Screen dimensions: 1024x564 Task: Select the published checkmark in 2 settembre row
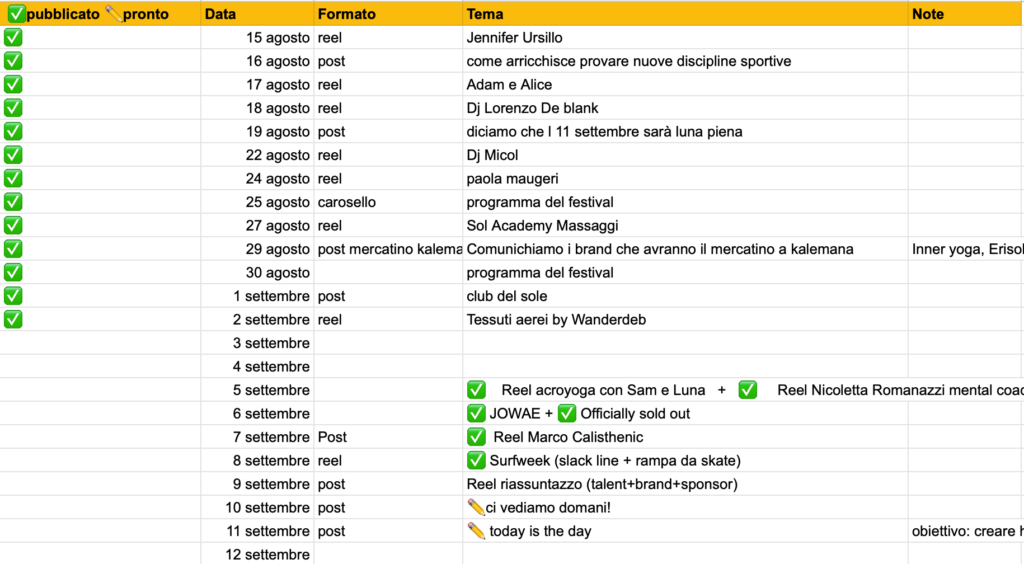14,320
